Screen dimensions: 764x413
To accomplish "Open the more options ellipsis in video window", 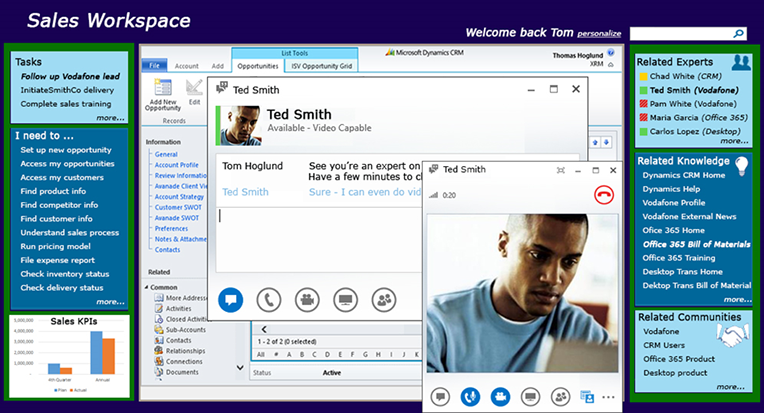I will (610, 397).
